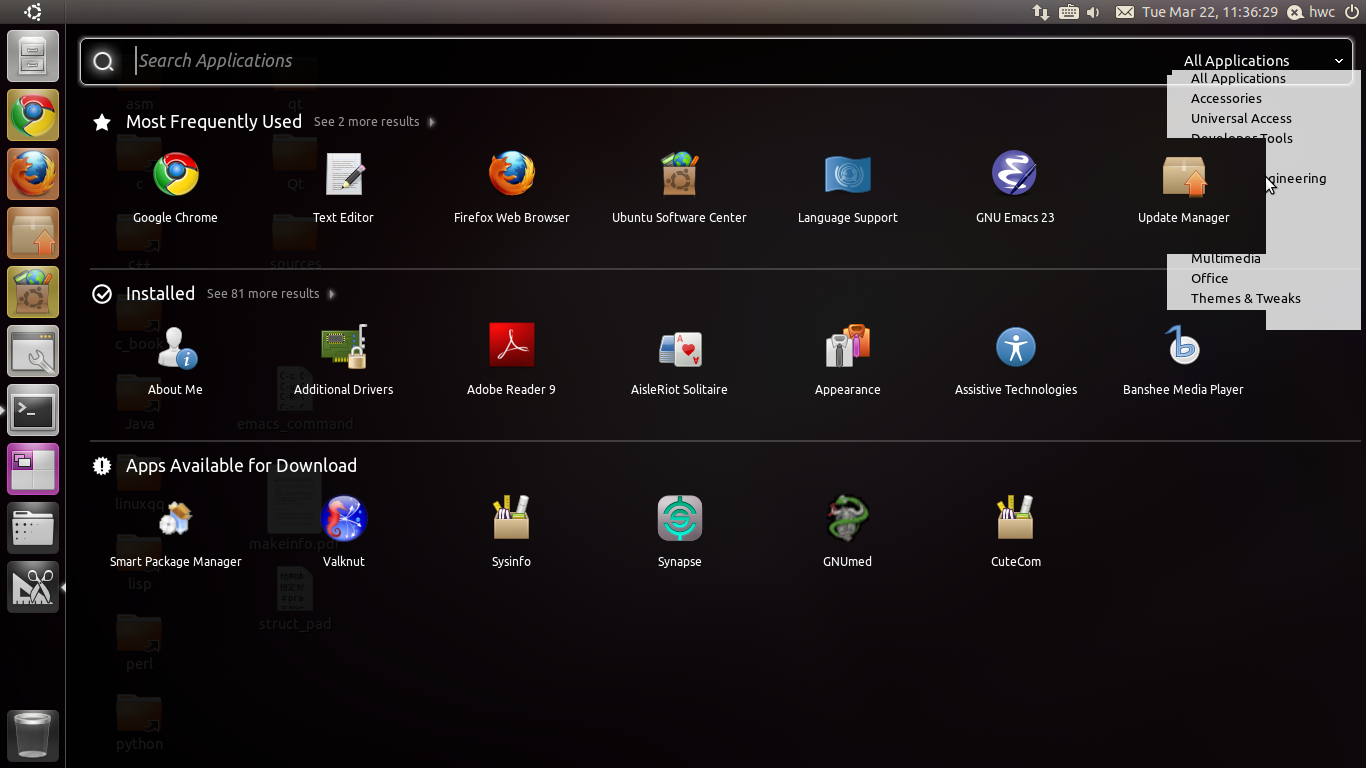1366x768 pixels.
Task: Open the volume indicator
Action: (x=1093, y=12)
